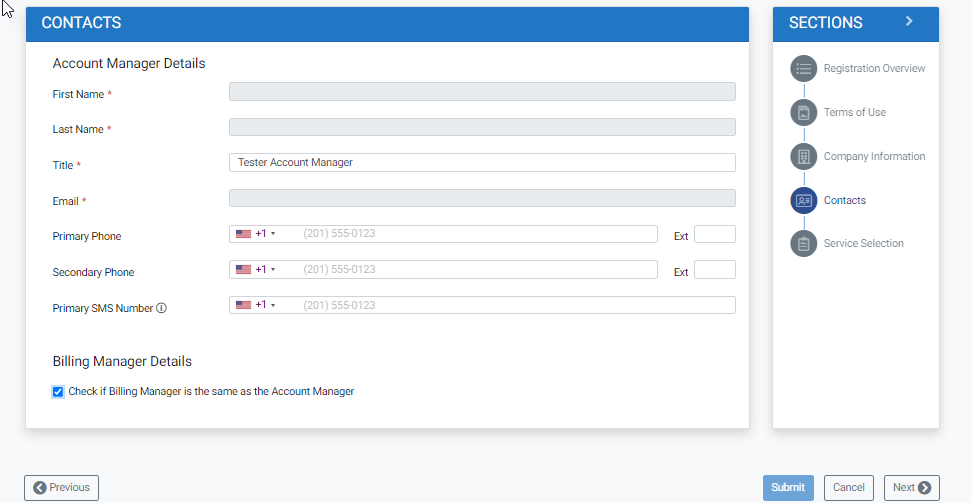Click the Registration Overview step icon
Screen dimensions: 972x503
[803, 68]
